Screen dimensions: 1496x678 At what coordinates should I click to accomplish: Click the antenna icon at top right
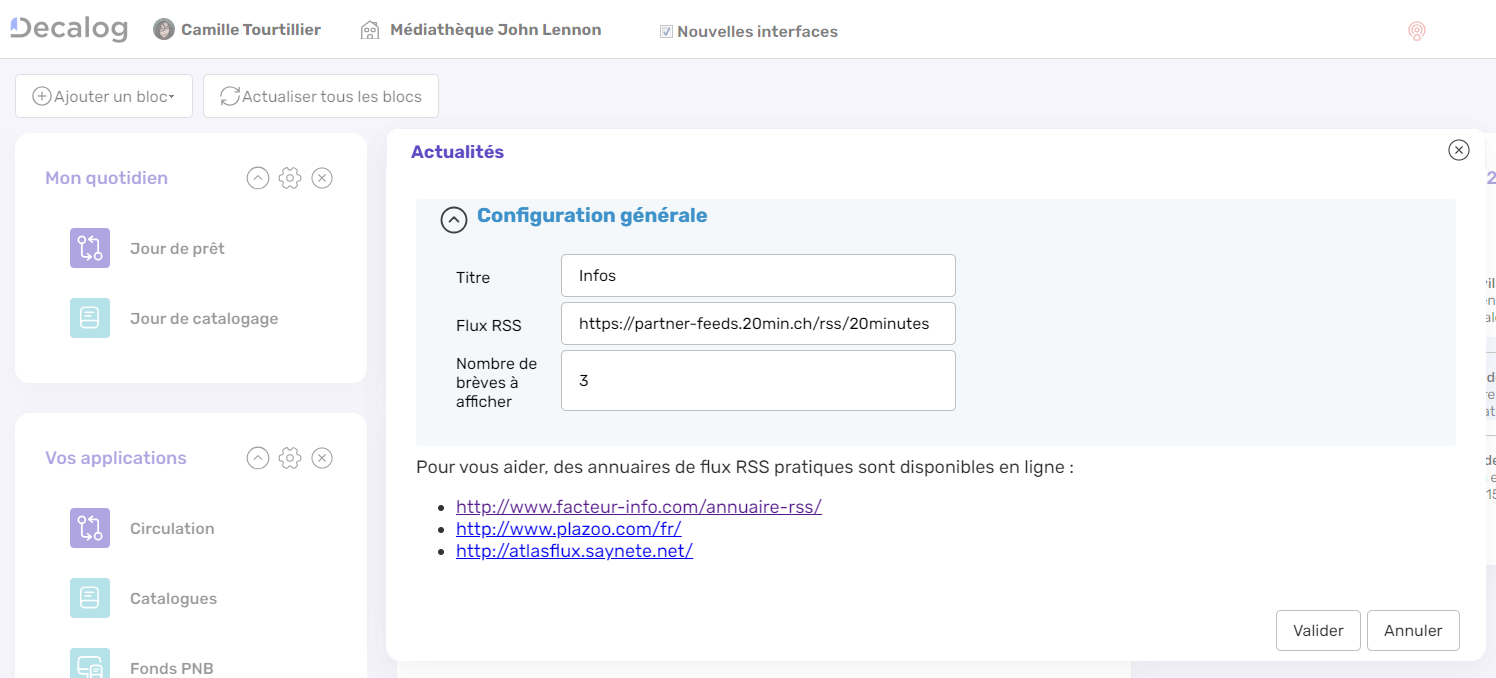point(1417,31)
